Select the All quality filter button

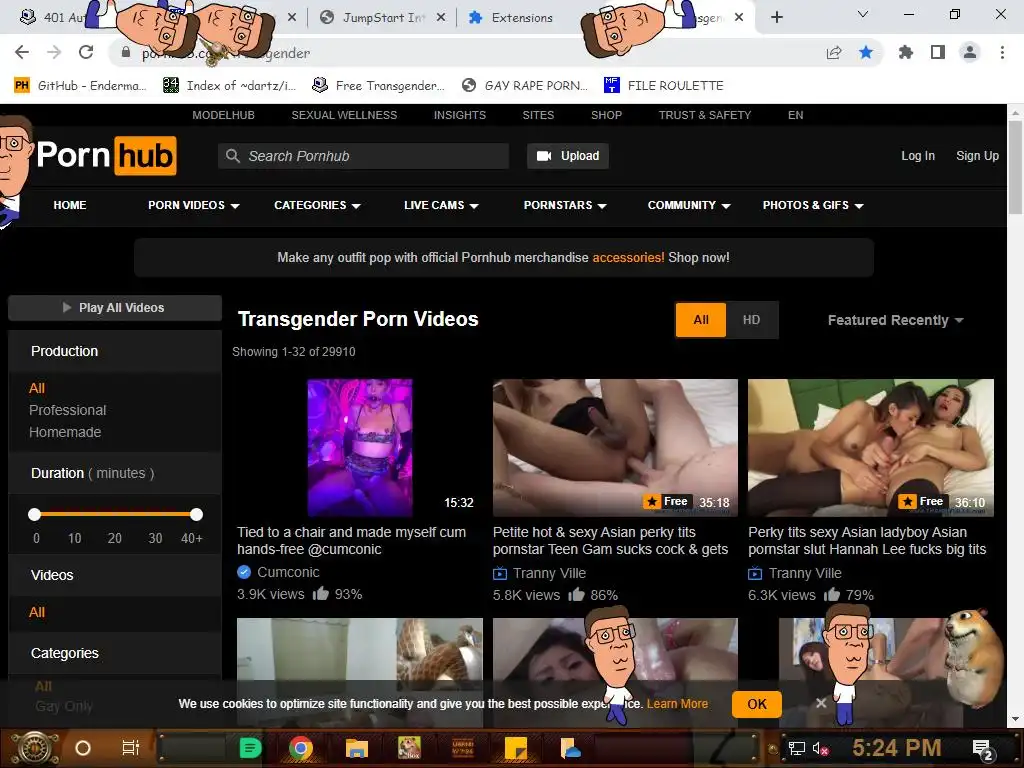click(x=701, y=320)
